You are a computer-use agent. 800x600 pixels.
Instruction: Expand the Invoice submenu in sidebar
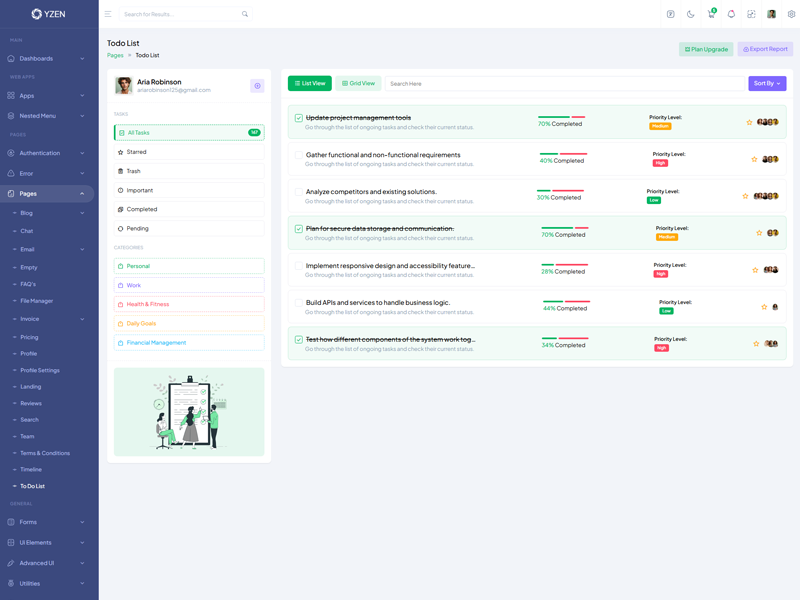pyautogui.click(x=47, y=319)
